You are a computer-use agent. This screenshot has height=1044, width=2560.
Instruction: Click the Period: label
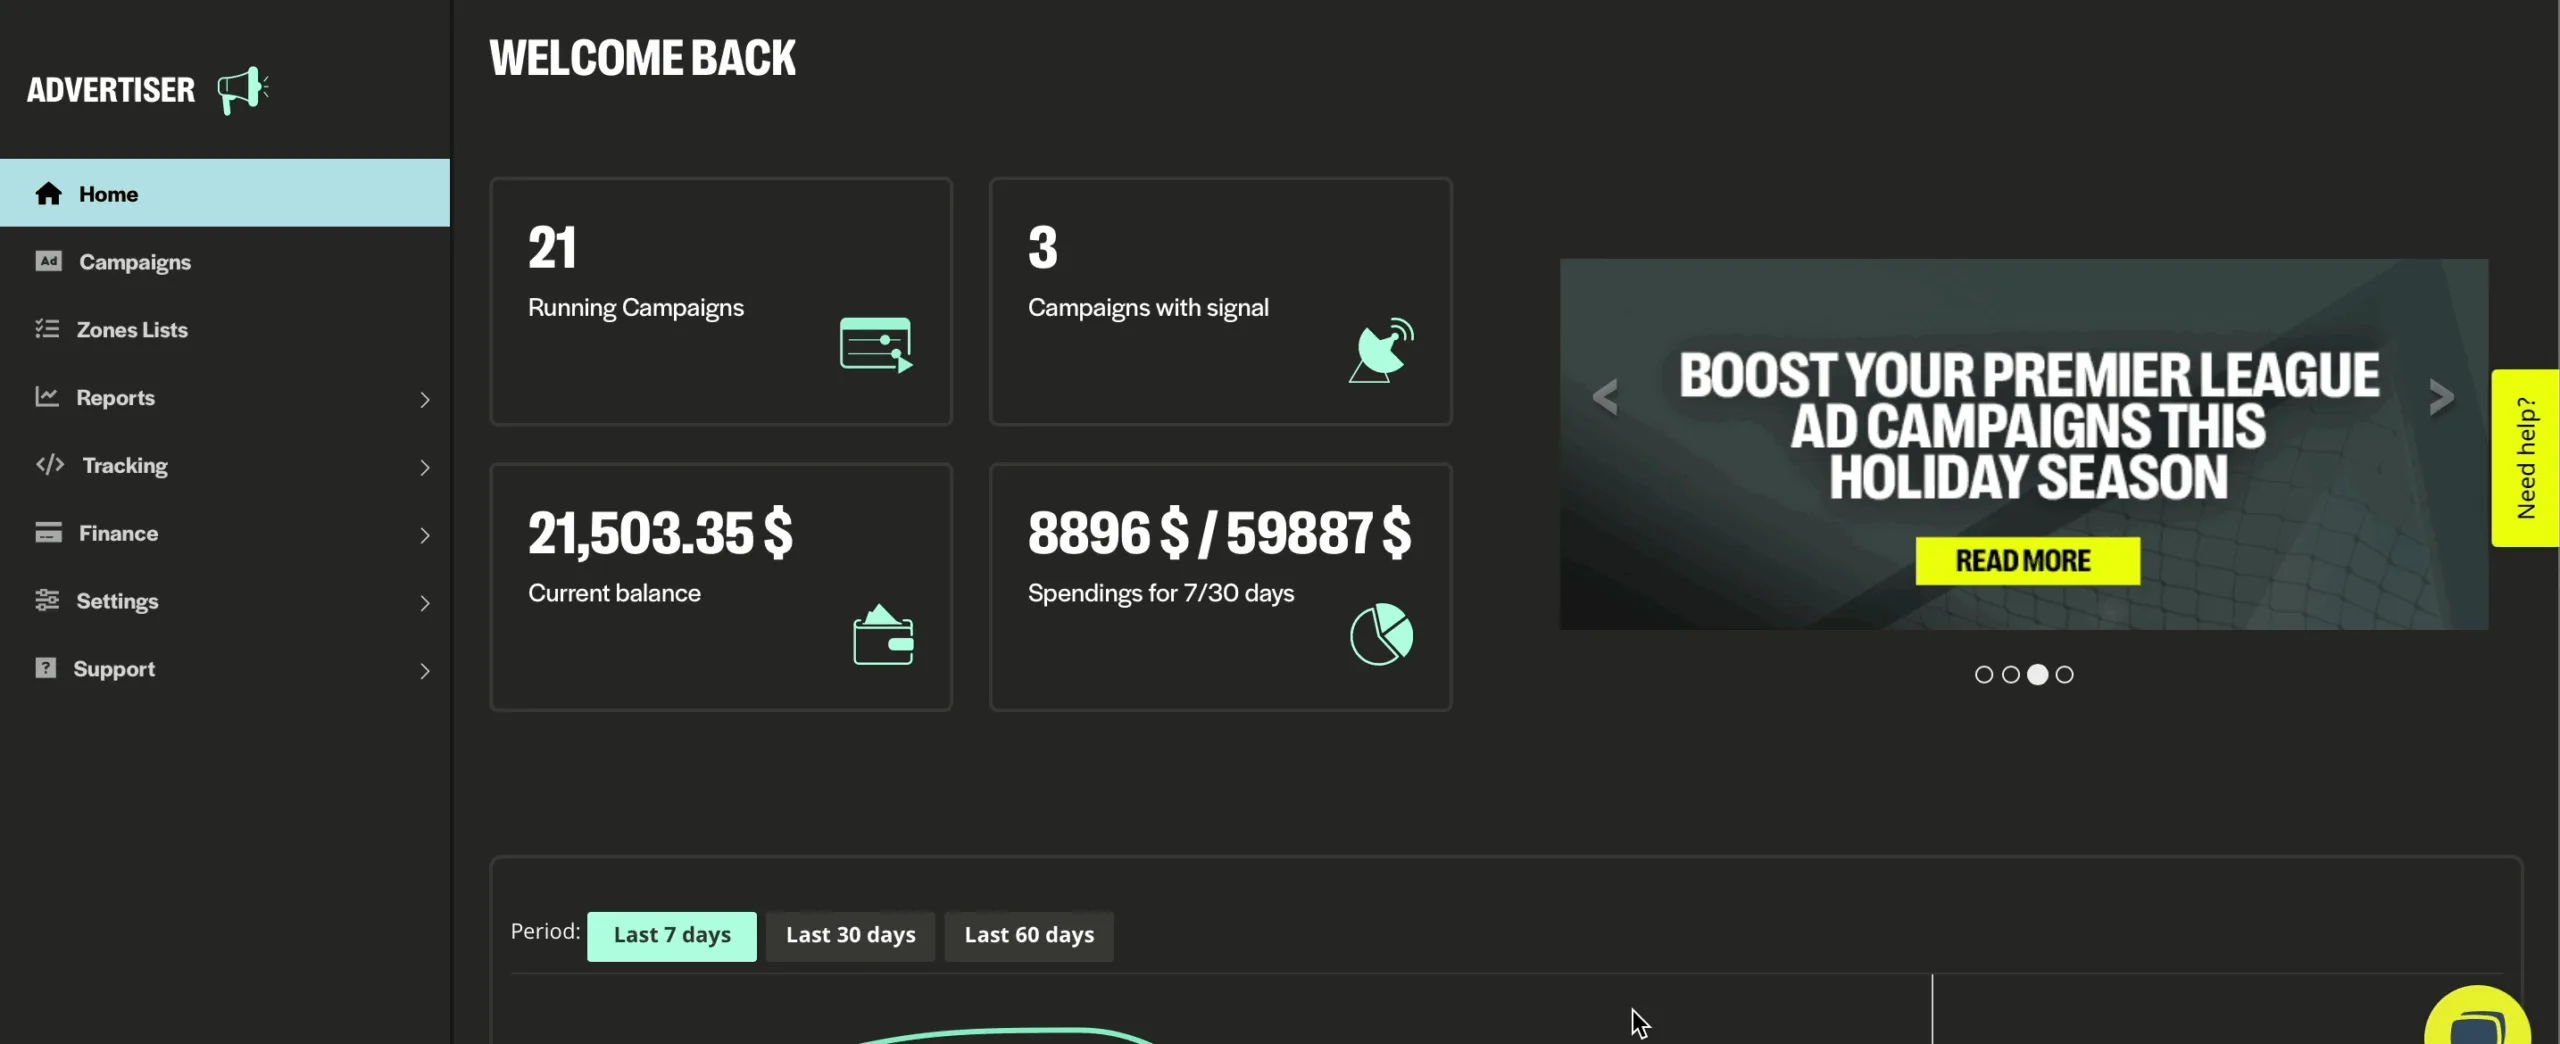pyautogui.click(x=545, y=932)
